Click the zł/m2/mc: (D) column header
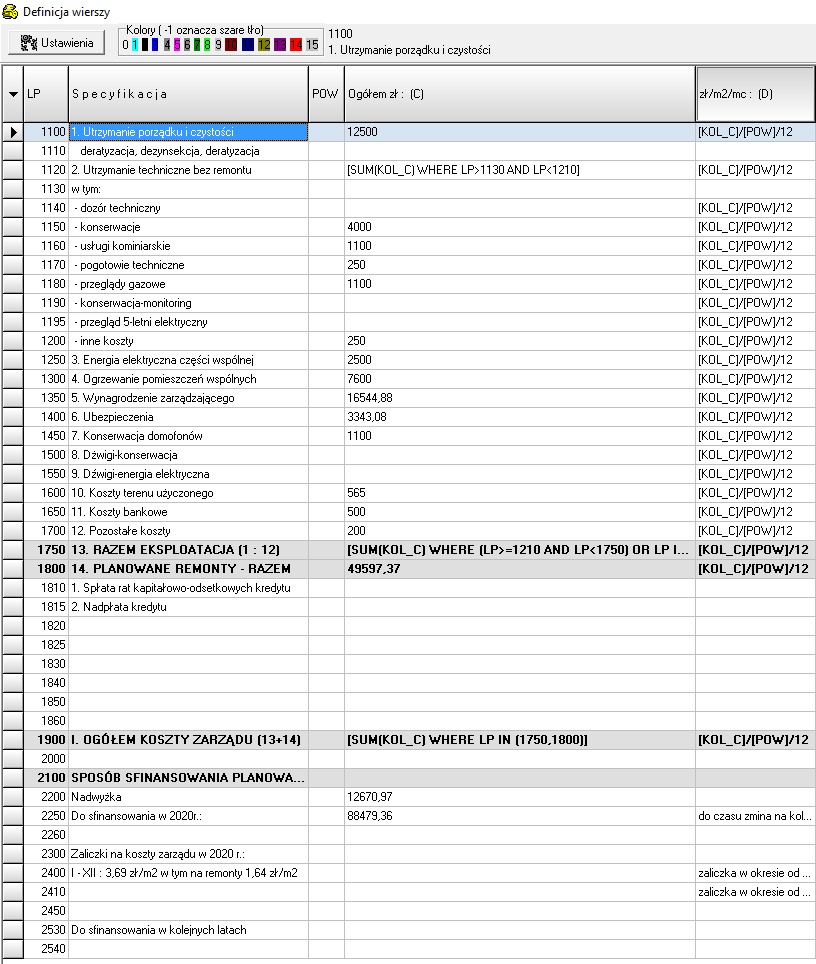Screen dimensions: 816x964 click(755, 94)
